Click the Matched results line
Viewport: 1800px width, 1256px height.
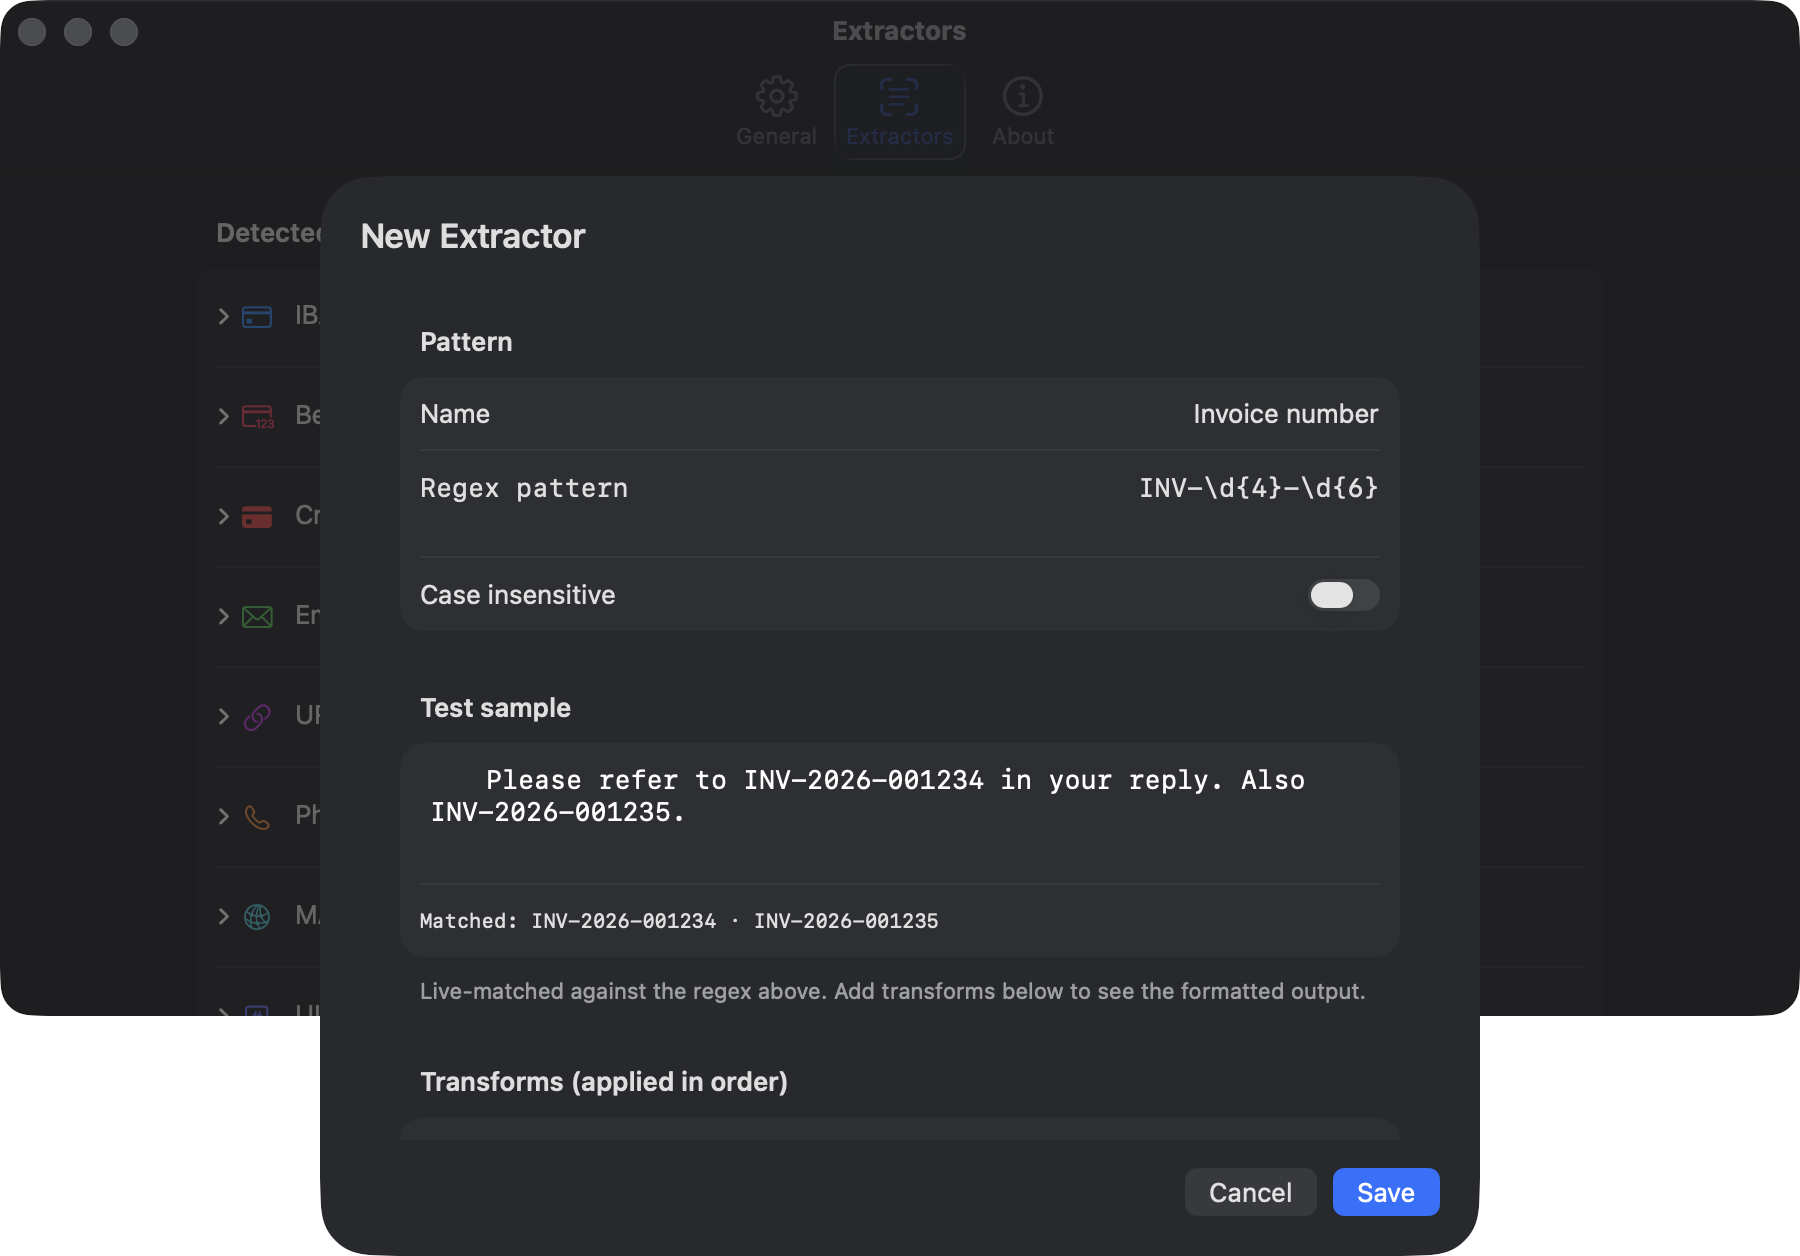coord(679,921)
